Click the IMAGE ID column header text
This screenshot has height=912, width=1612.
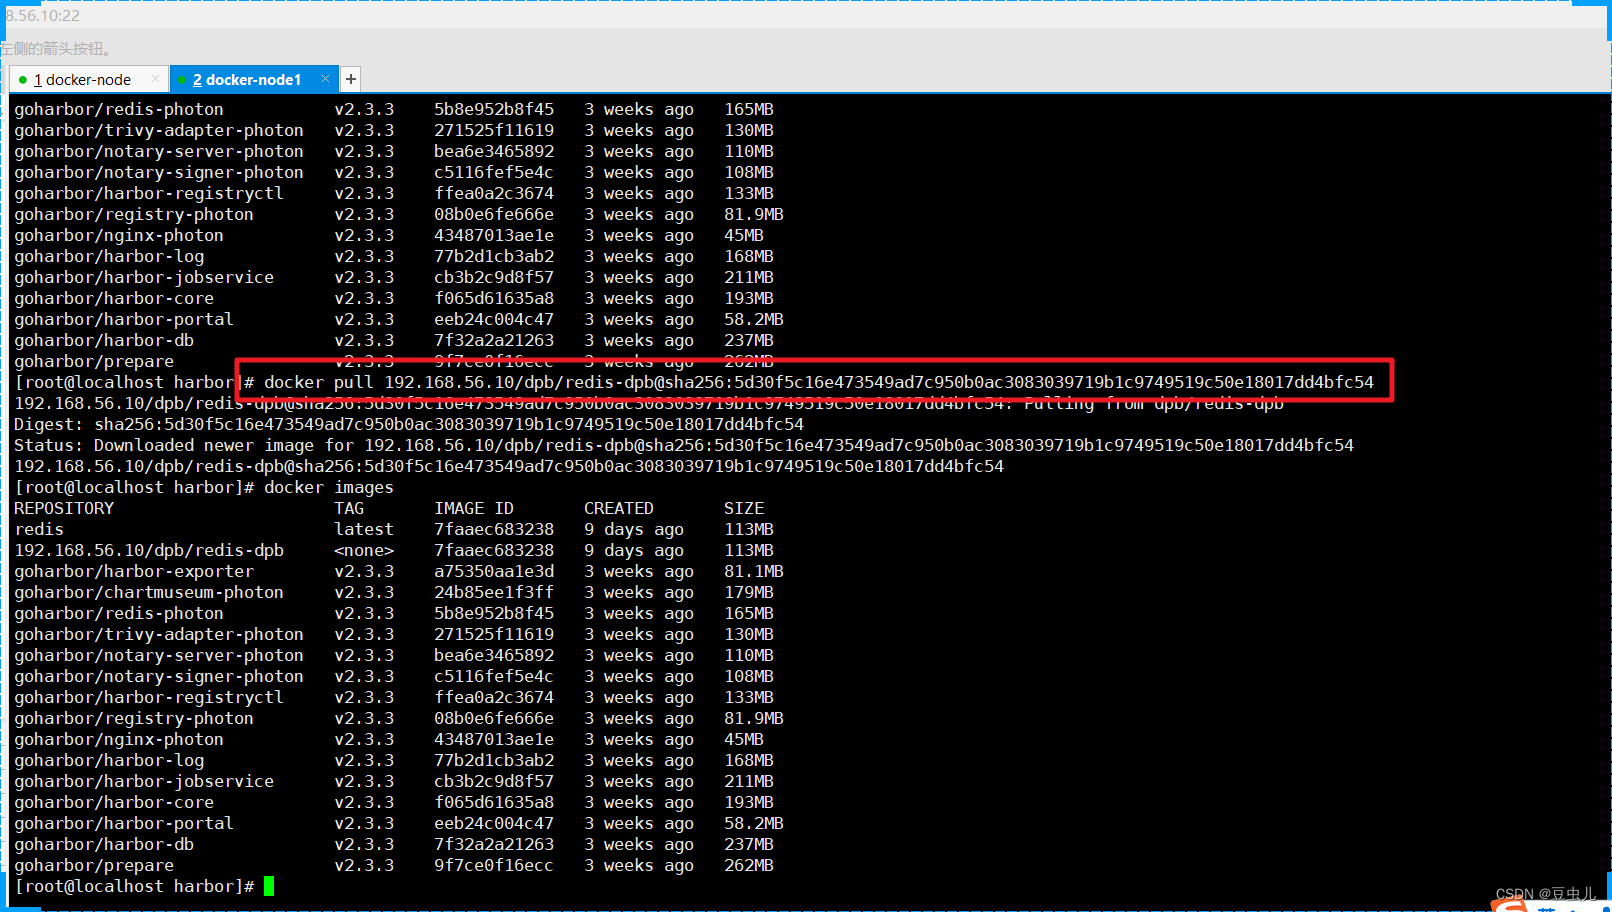[472, 508]
